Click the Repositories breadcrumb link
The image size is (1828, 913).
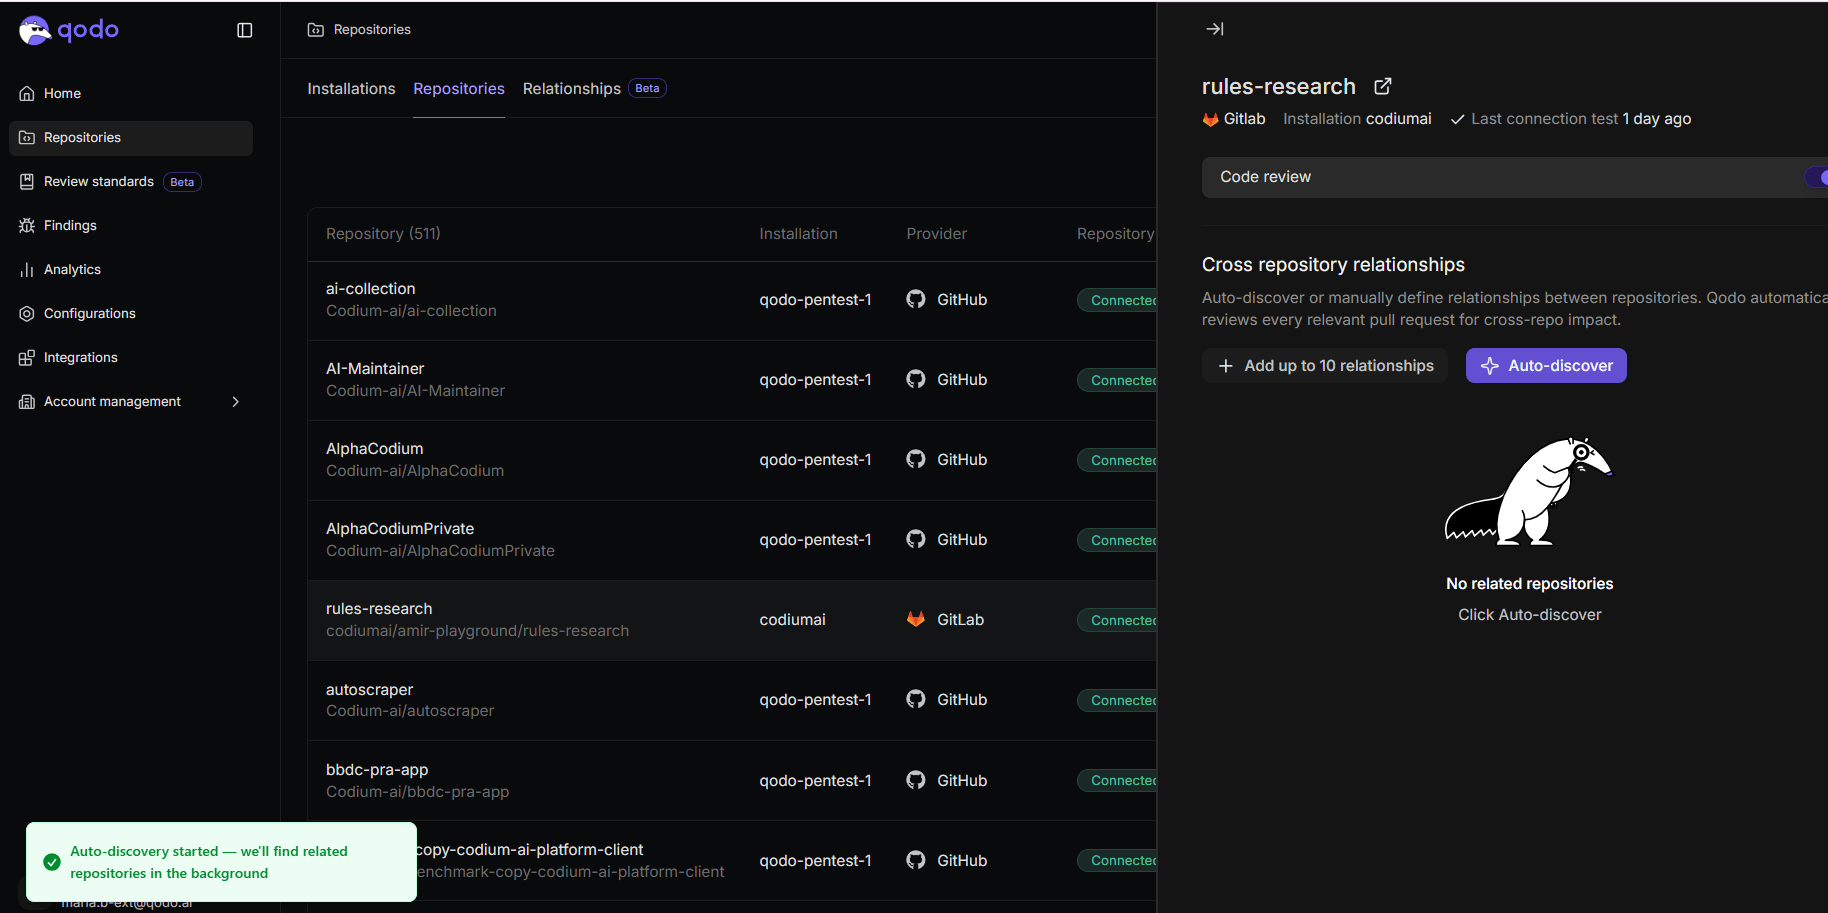pos(372,30)
